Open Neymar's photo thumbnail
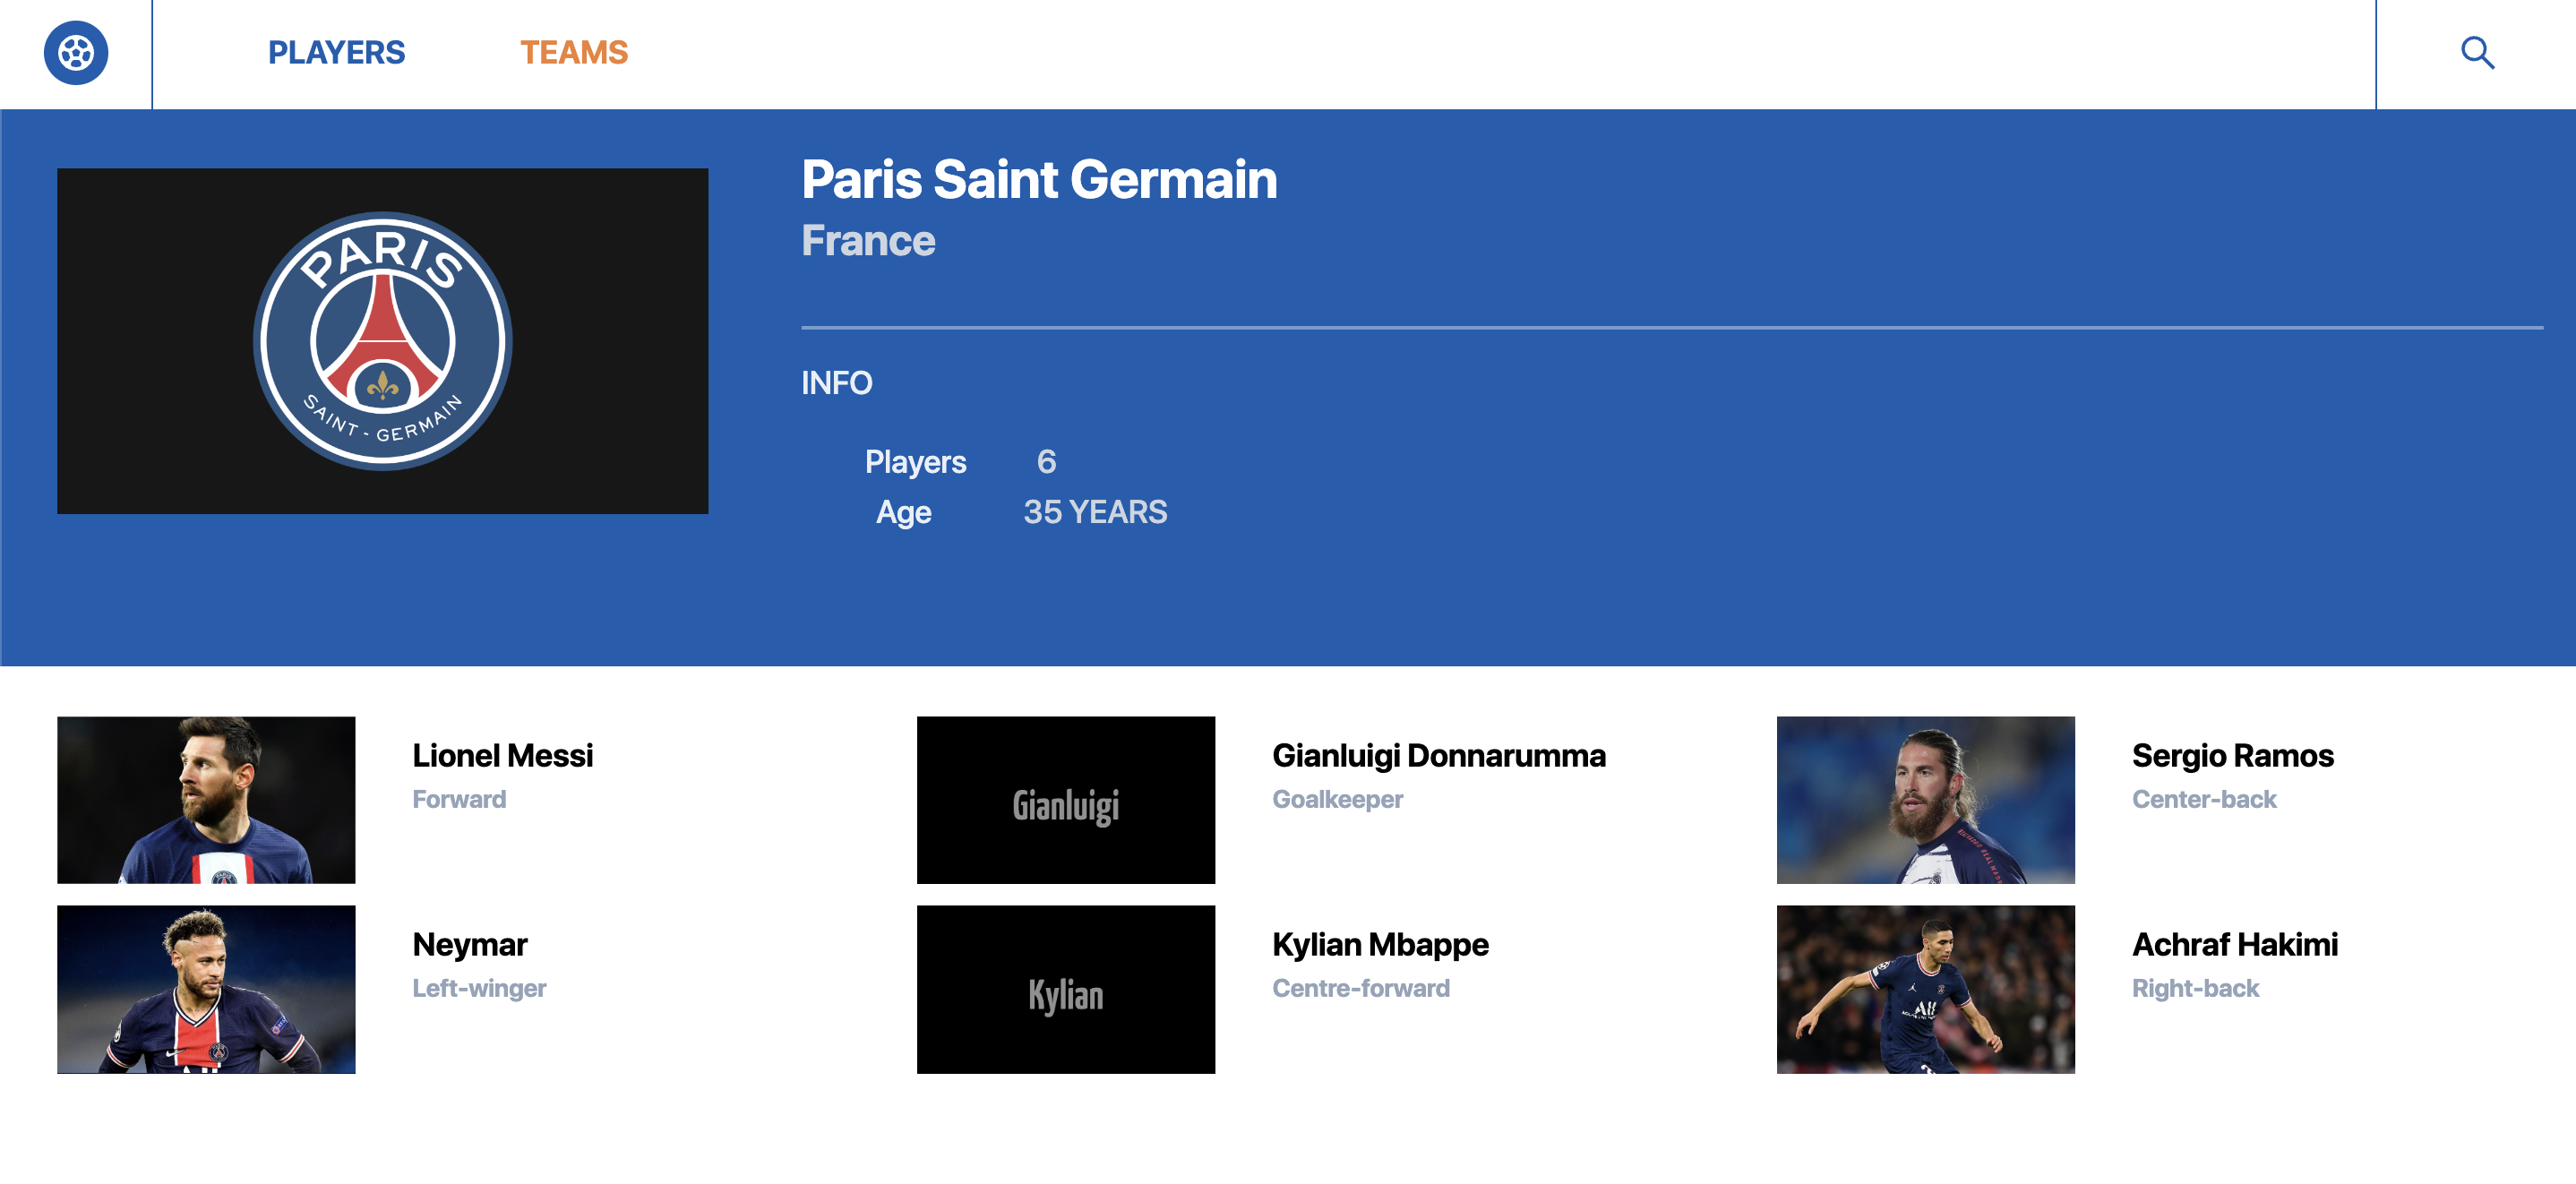 206,988
